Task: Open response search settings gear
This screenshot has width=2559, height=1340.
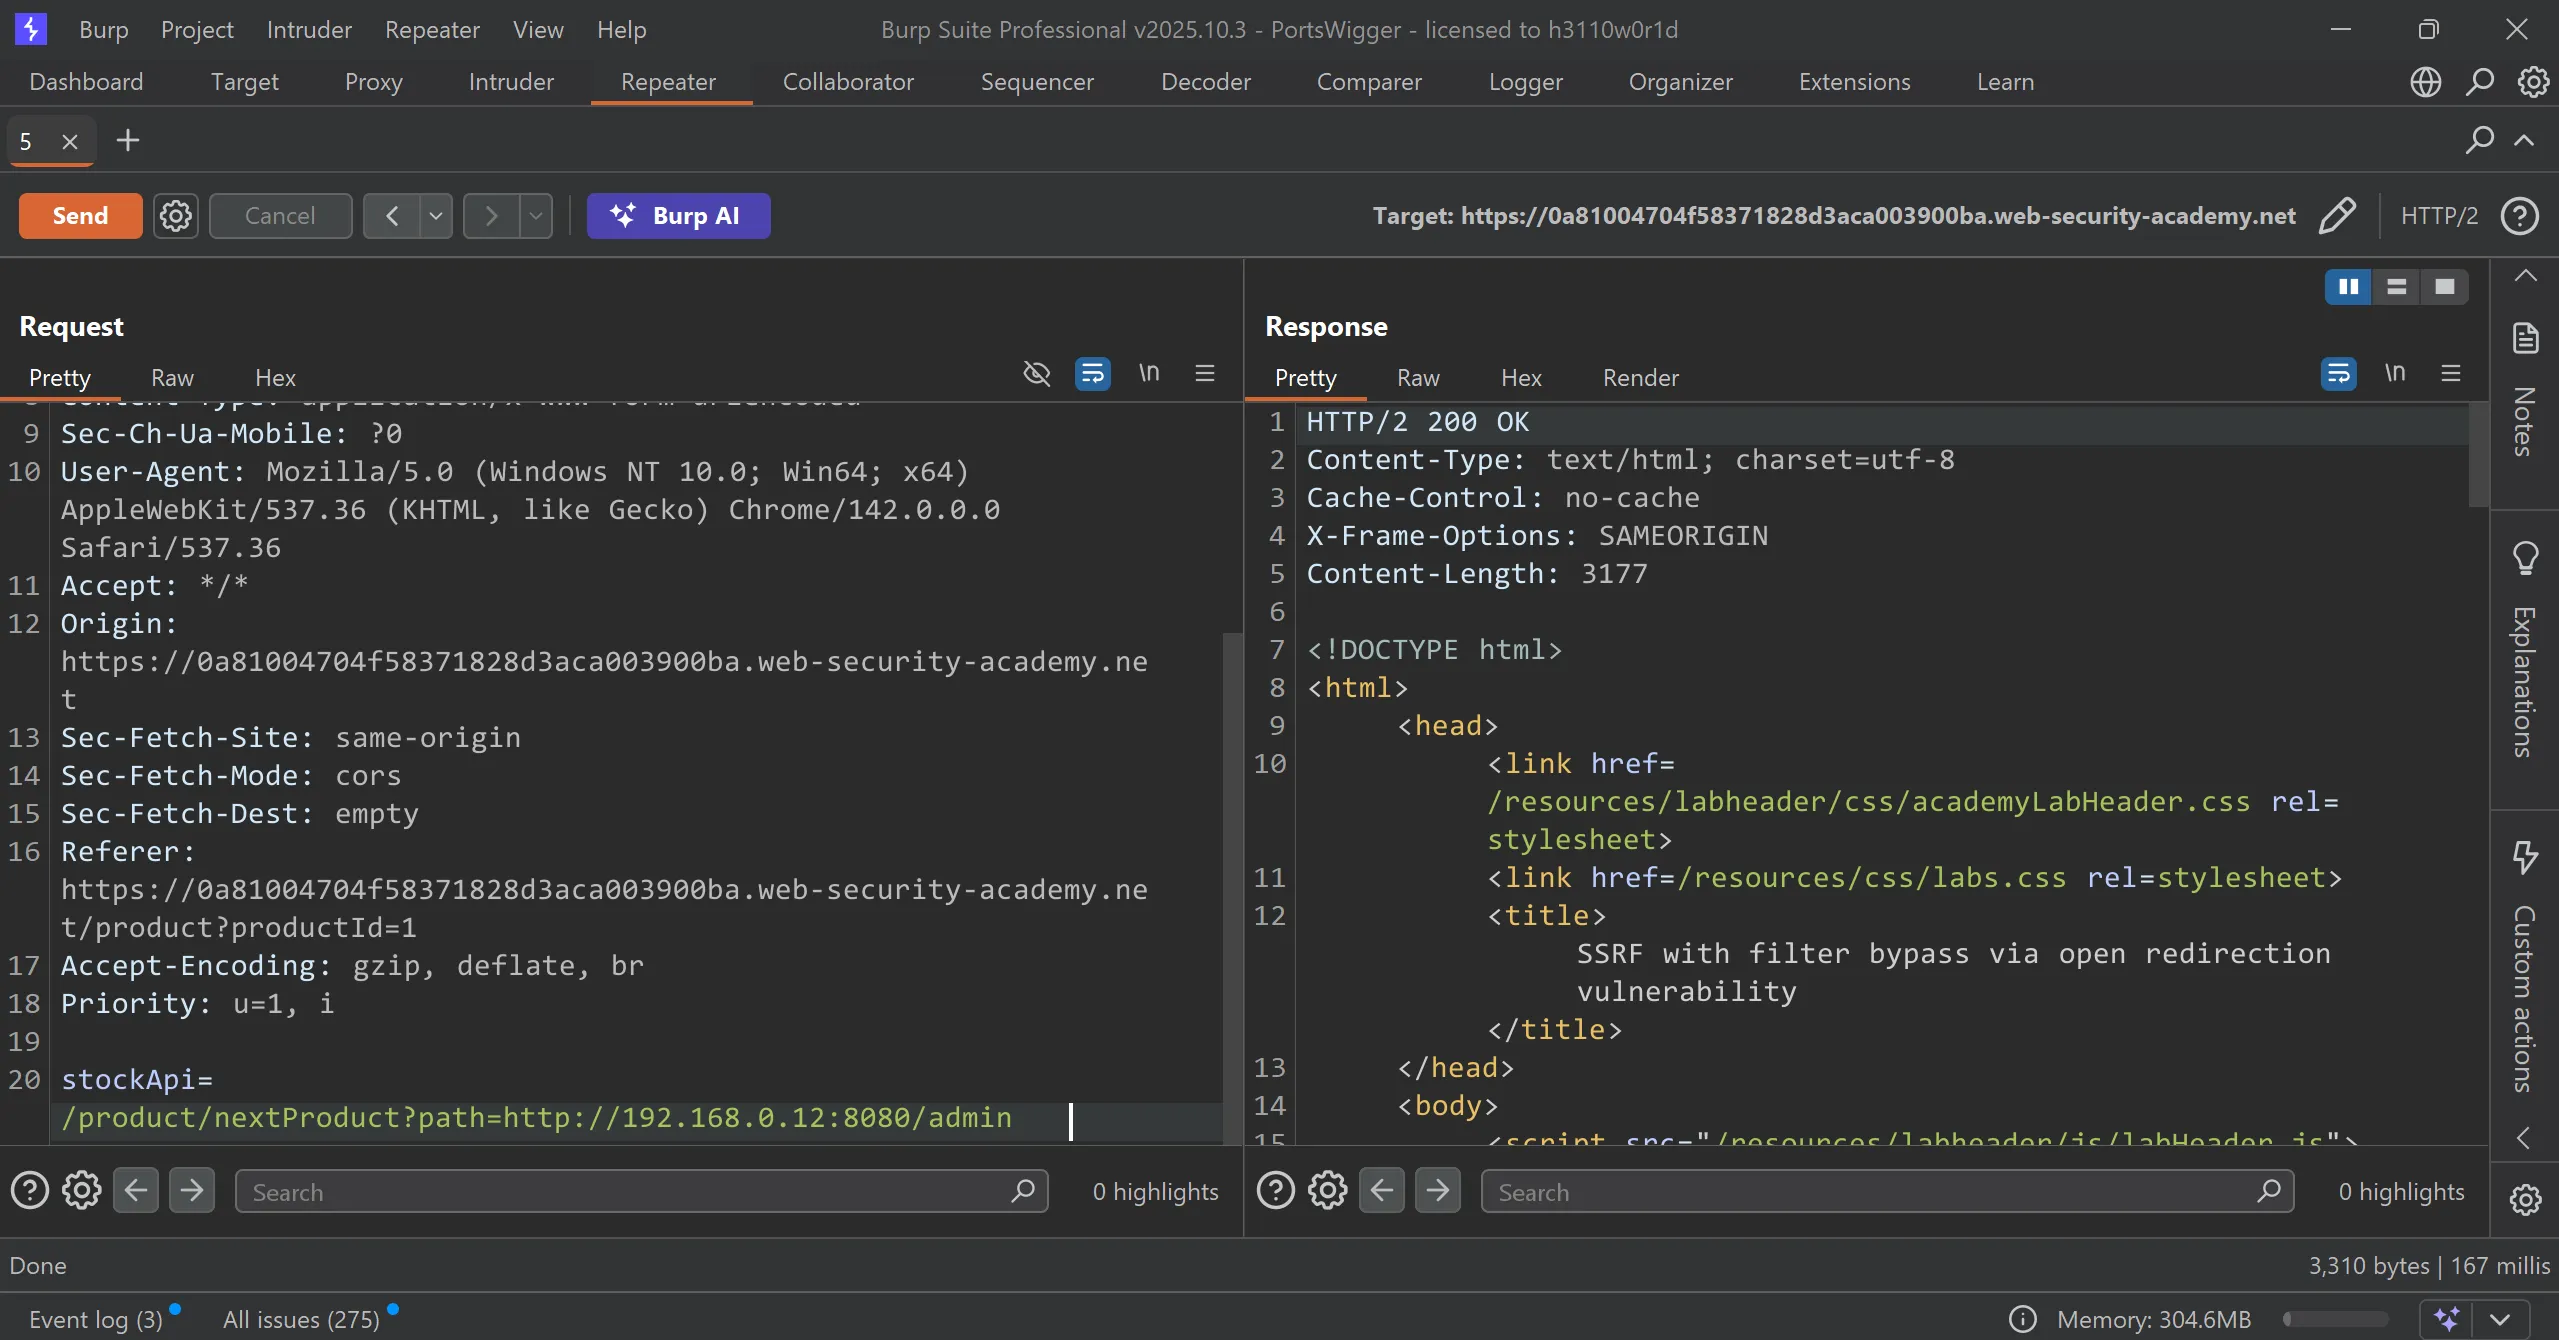Action: (x=1327, y=1191)
